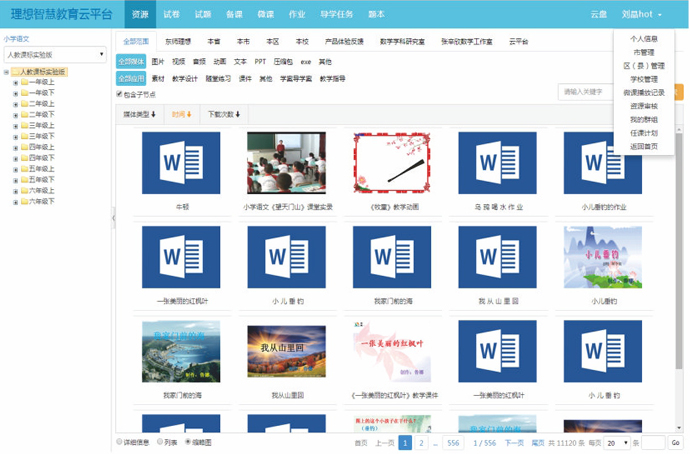Click the 下一页 pagination link

[514, 443]
